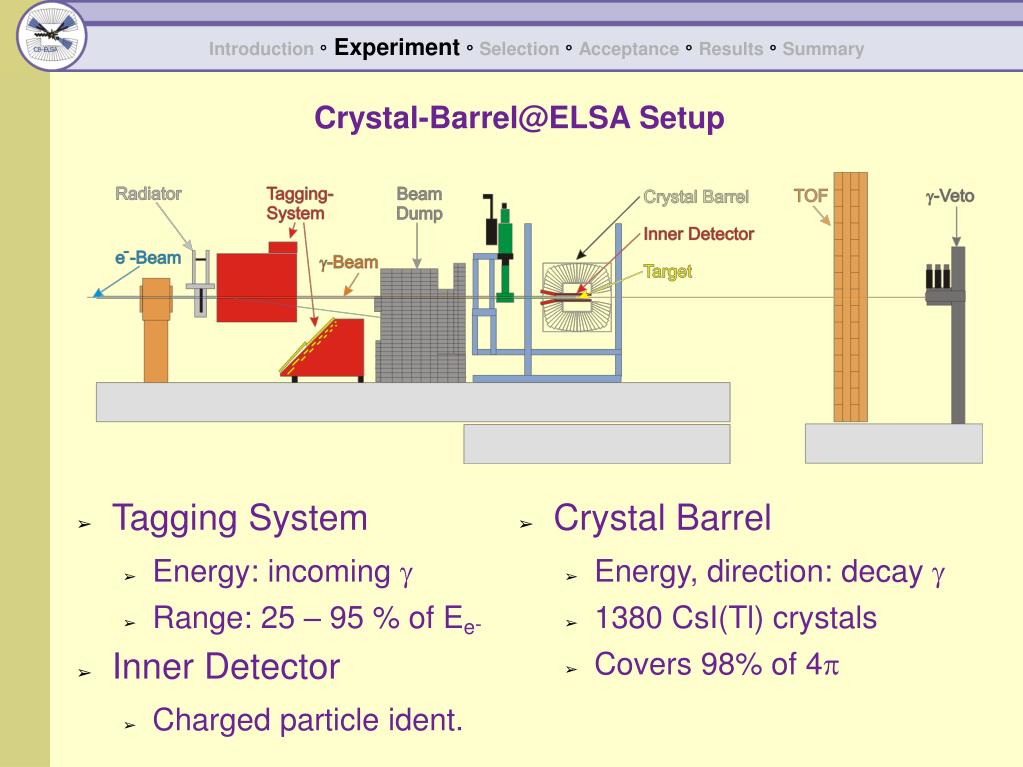The image size is (1023, 767).
Task: Click 'Range: 25 – 95 % of Ee-'
Action: [317, 618]
